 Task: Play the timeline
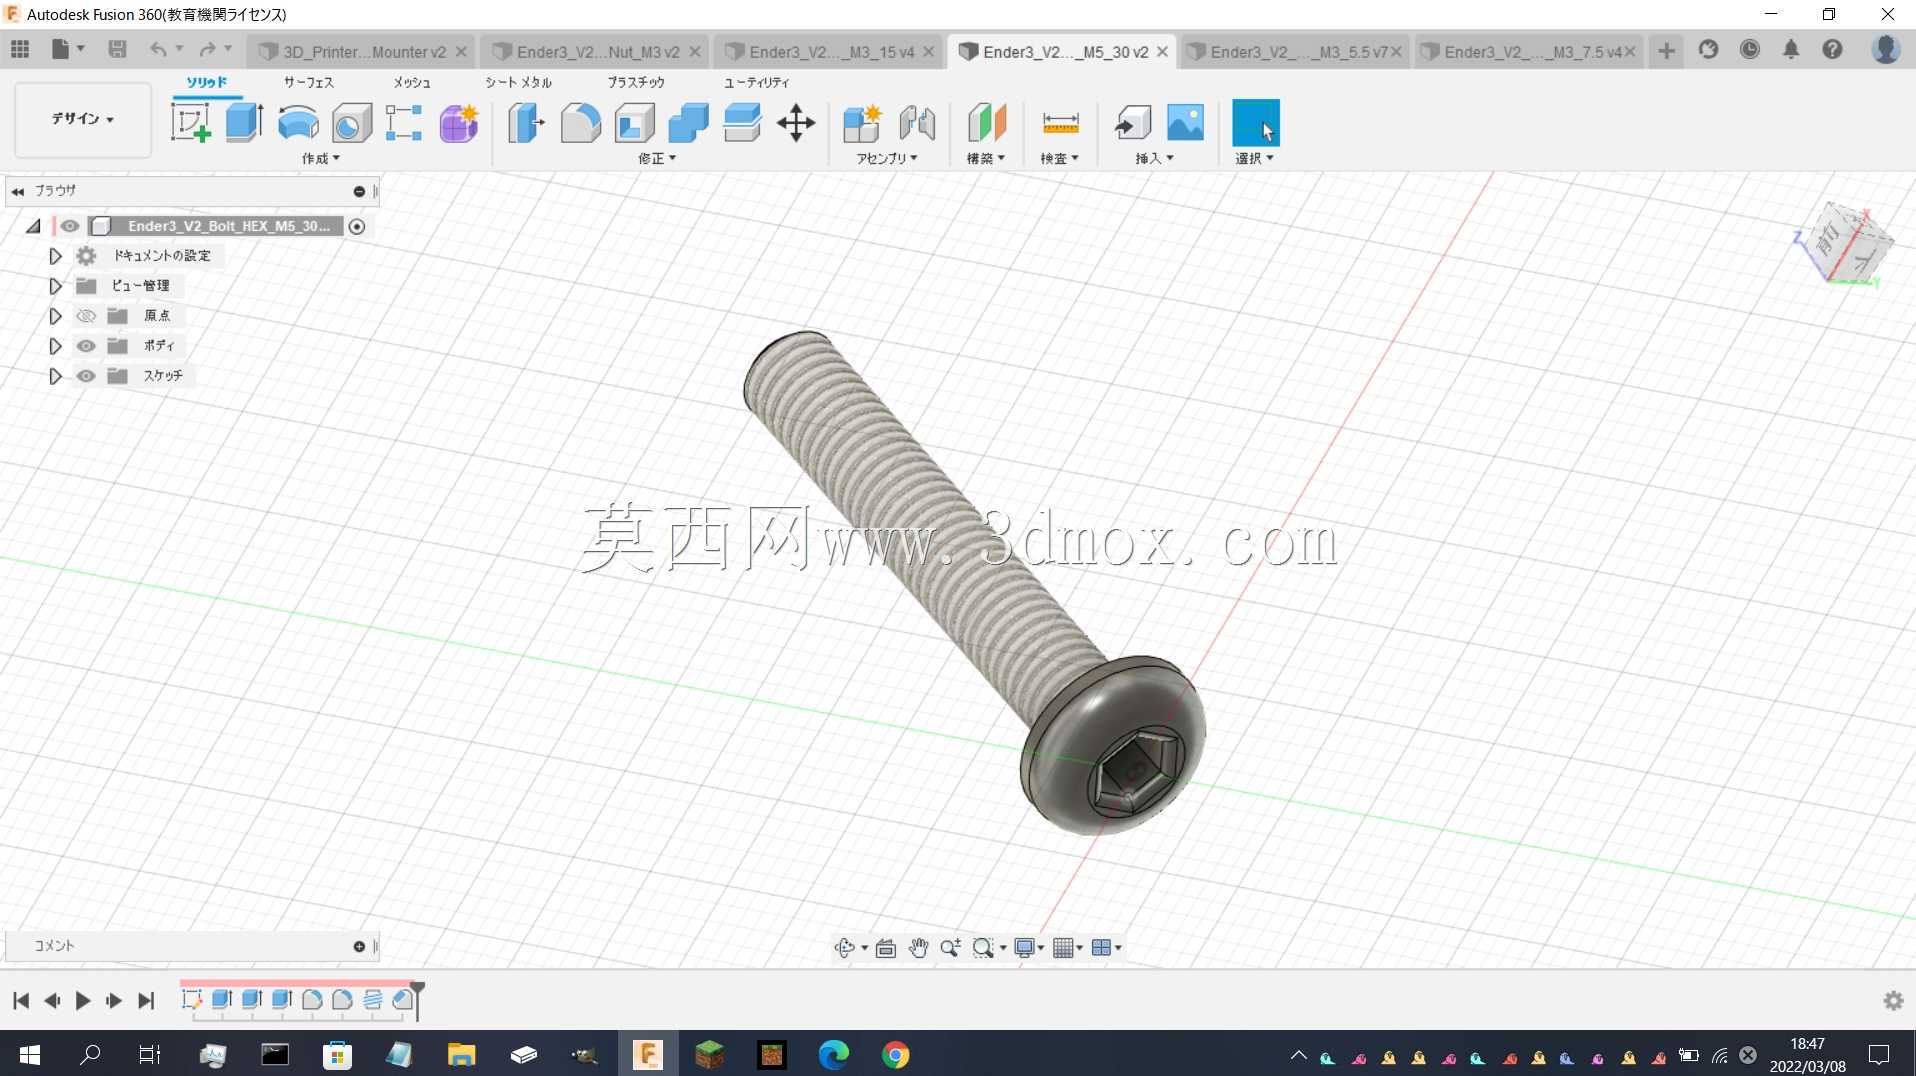(x=83, y=1000)
